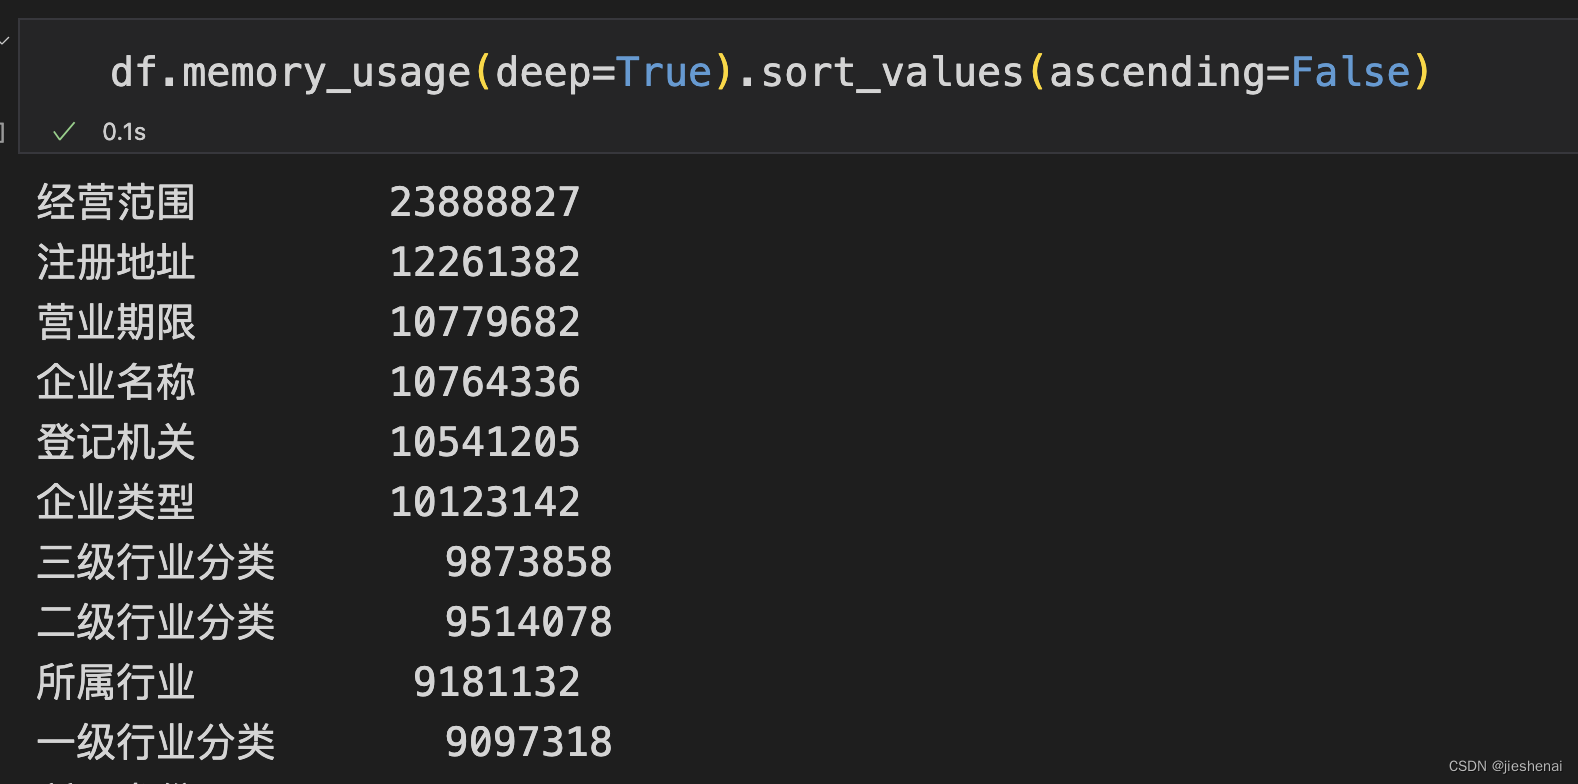Viewport: 1578px width, 784px height.
Task: Select the value 9181132
Action: pos(497,682)
